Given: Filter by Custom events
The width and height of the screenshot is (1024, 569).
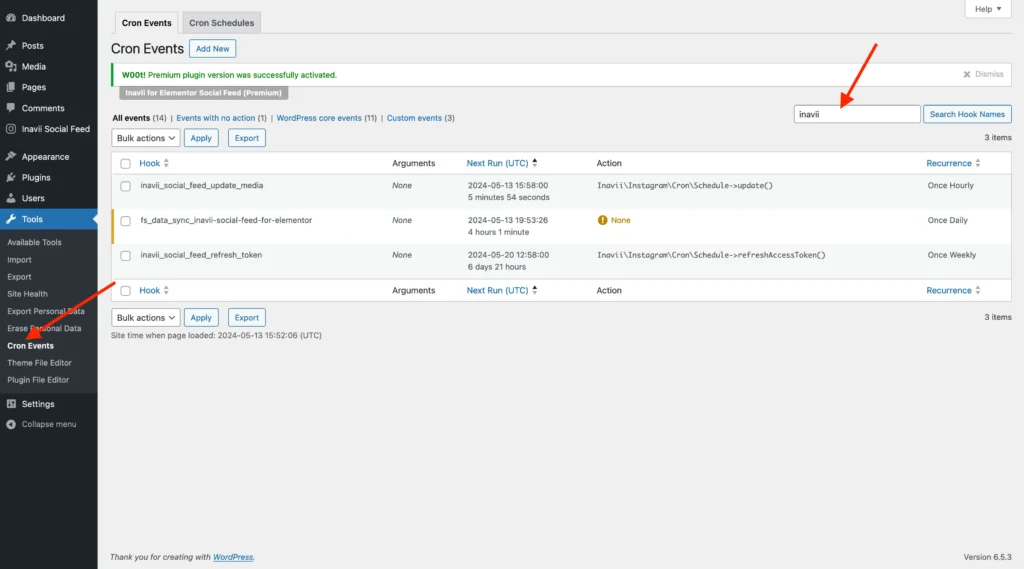Looking at the screenshot, I should tap(414, 118).
